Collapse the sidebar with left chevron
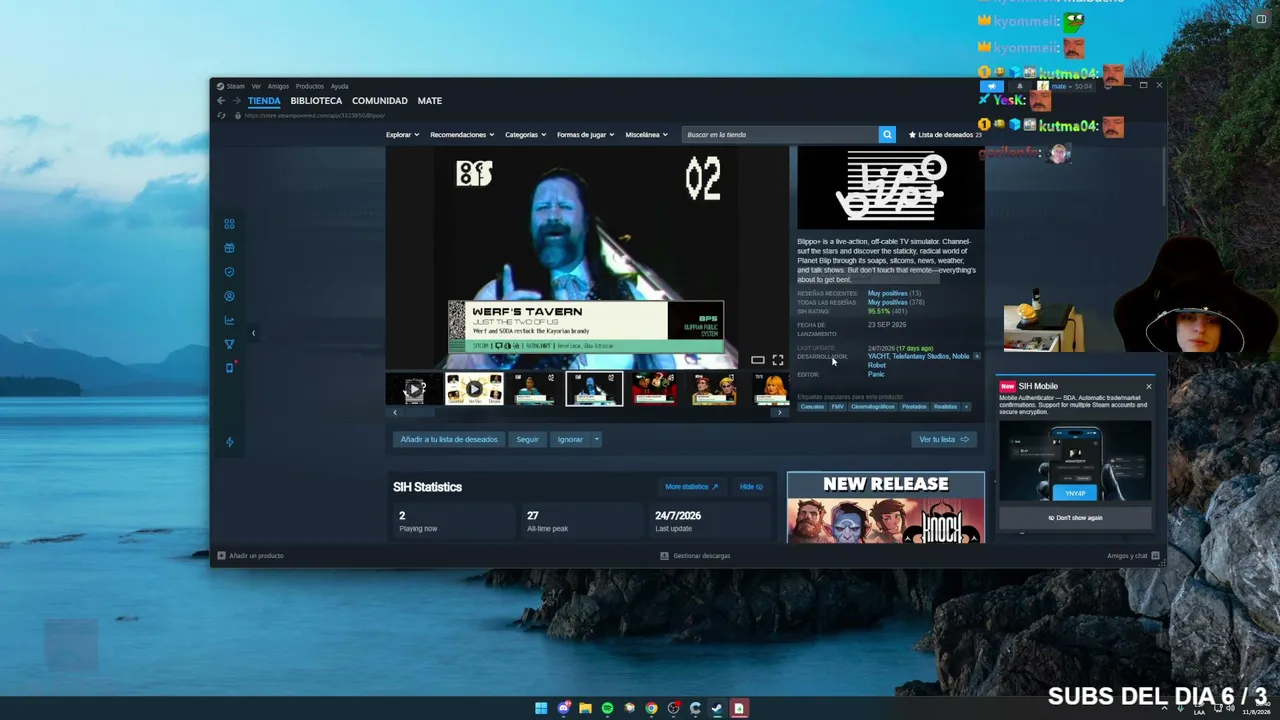This screenshot has height=720, width=1280. click(253, 333)
